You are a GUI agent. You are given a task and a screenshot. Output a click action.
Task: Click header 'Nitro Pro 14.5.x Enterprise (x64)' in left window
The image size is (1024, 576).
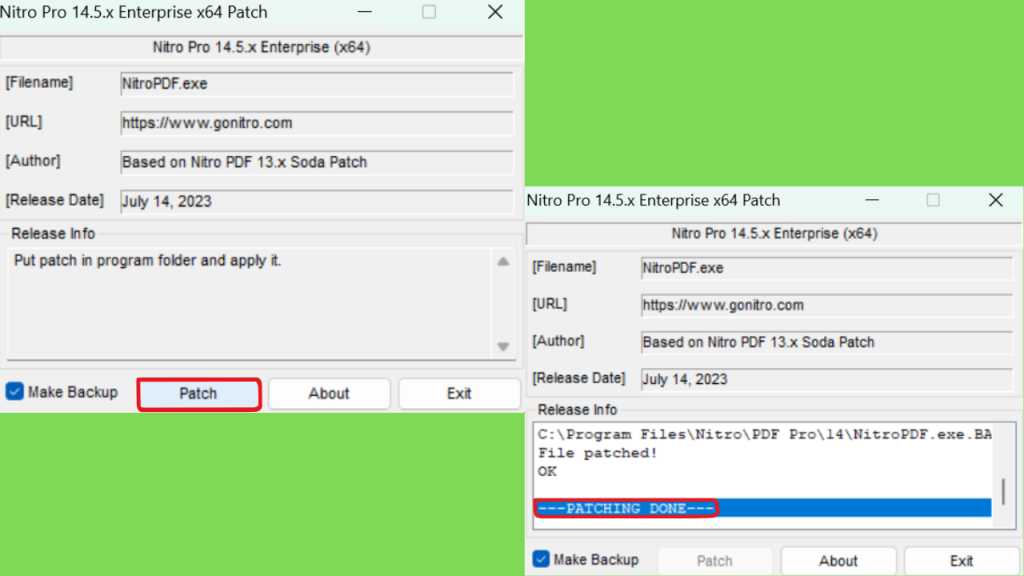pos(261,47)
